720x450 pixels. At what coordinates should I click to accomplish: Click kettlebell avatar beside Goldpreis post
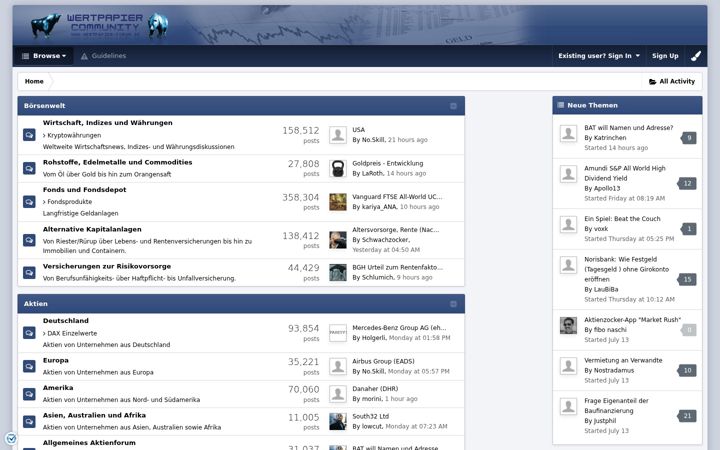338,169
